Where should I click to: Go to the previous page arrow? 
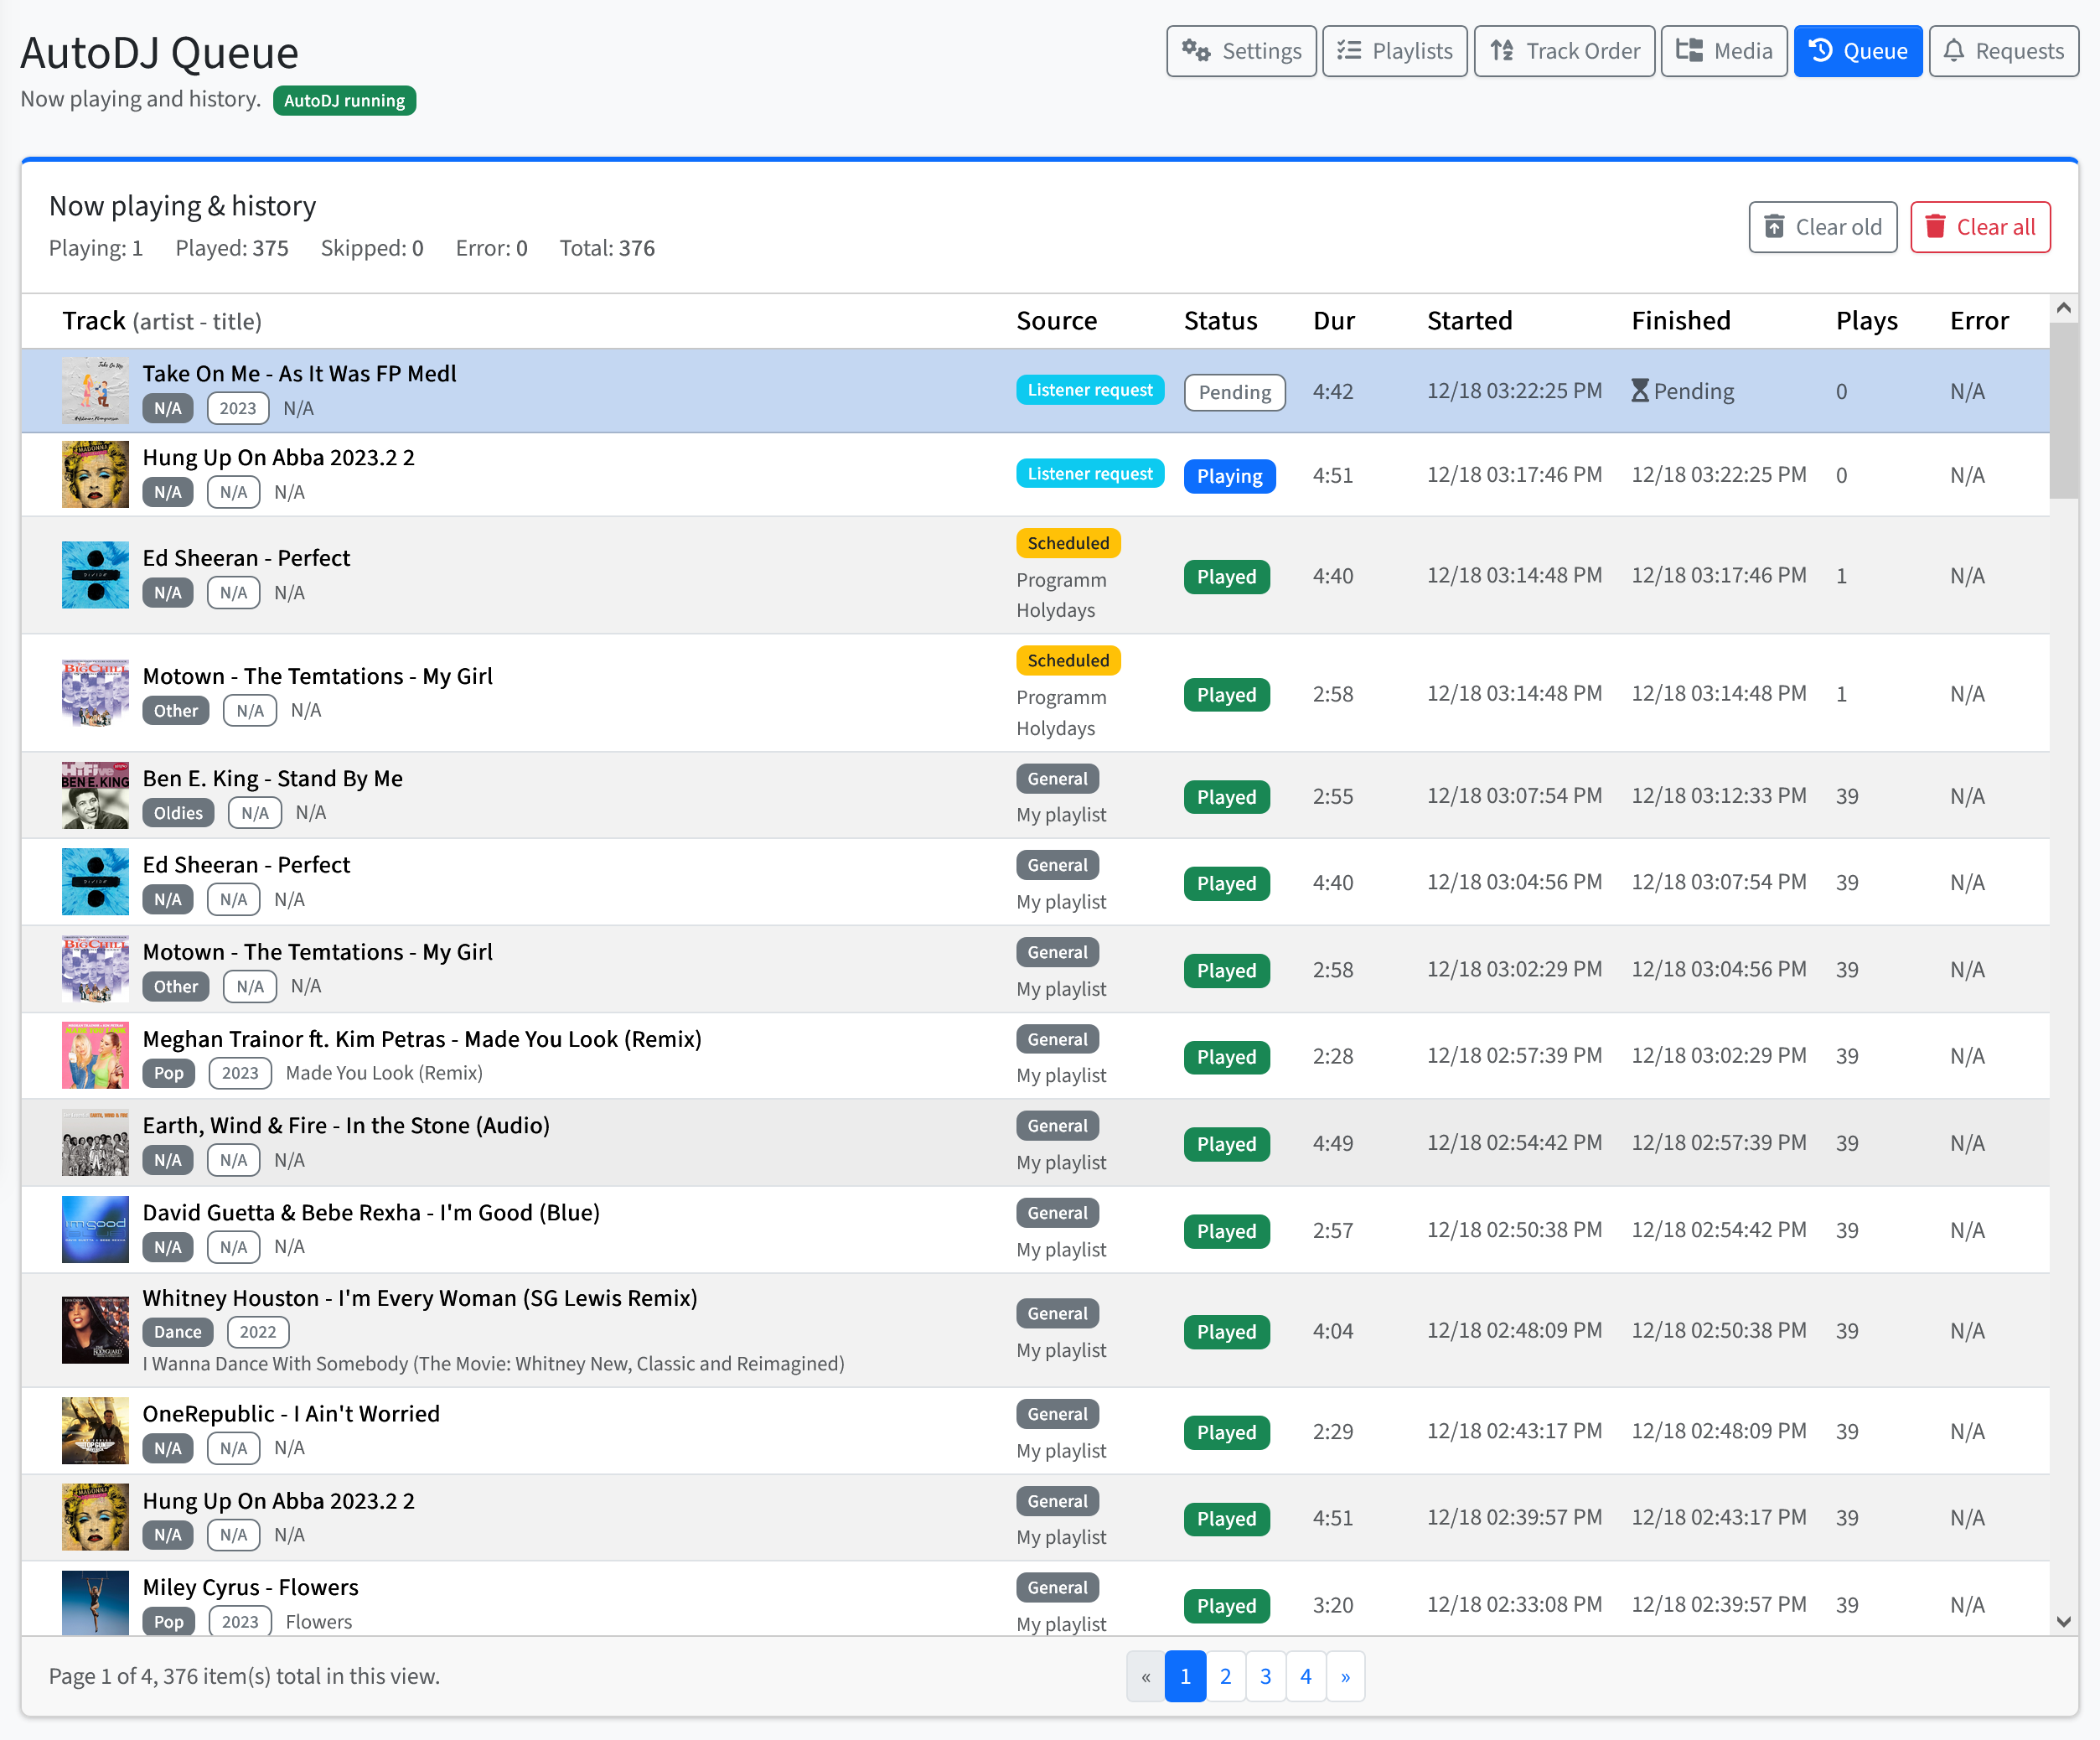pyautogui.click(x=1146, y=1676)
